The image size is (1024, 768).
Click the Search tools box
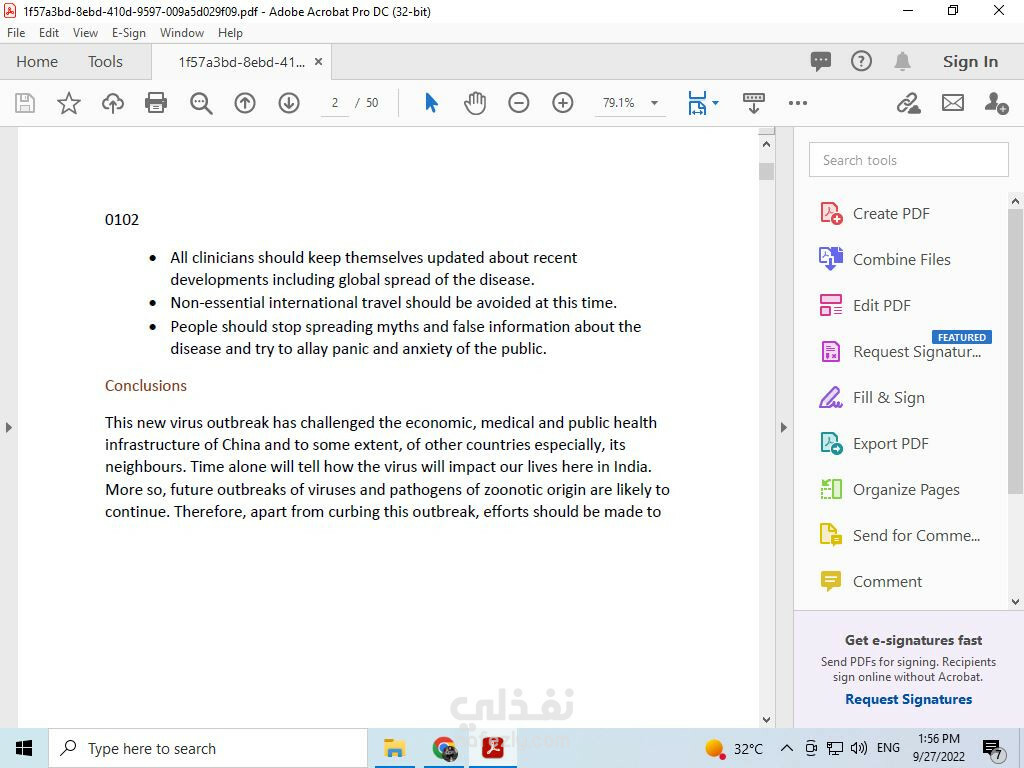point(908,160)
